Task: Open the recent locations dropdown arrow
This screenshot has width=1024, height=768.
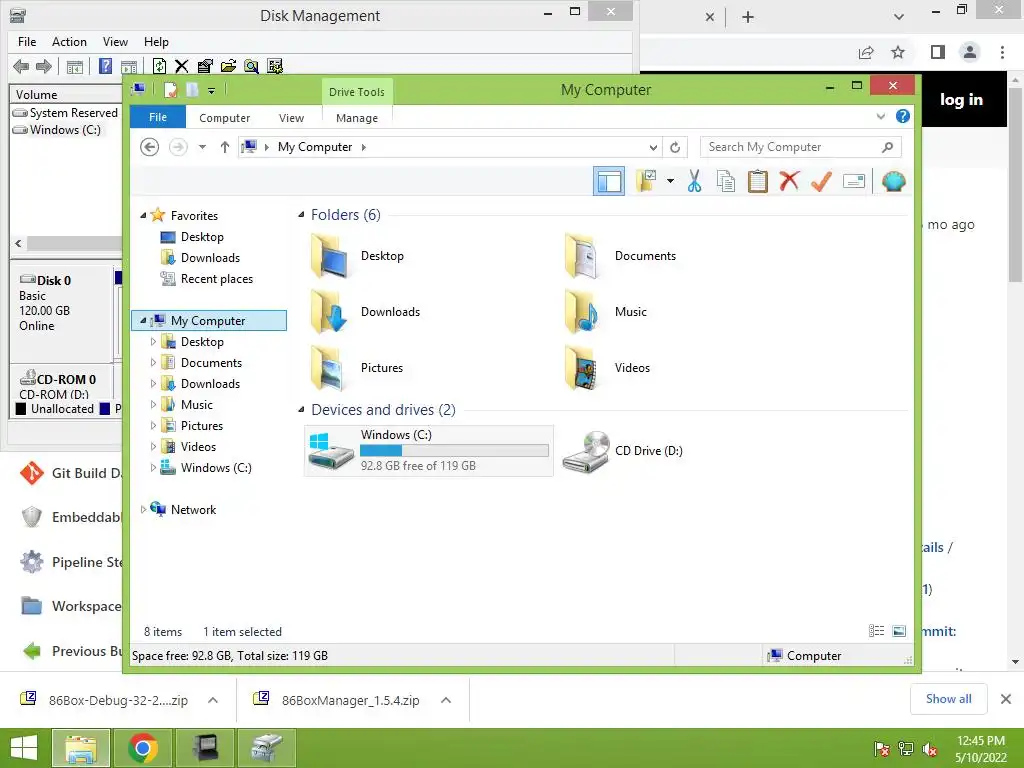Action: (202, 147)
